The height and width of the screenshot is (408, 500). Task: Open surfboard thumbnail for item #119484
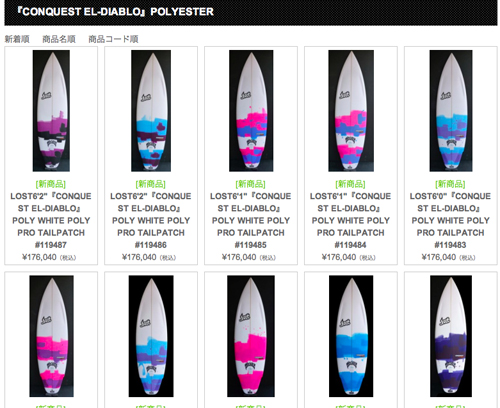point(351,111)
